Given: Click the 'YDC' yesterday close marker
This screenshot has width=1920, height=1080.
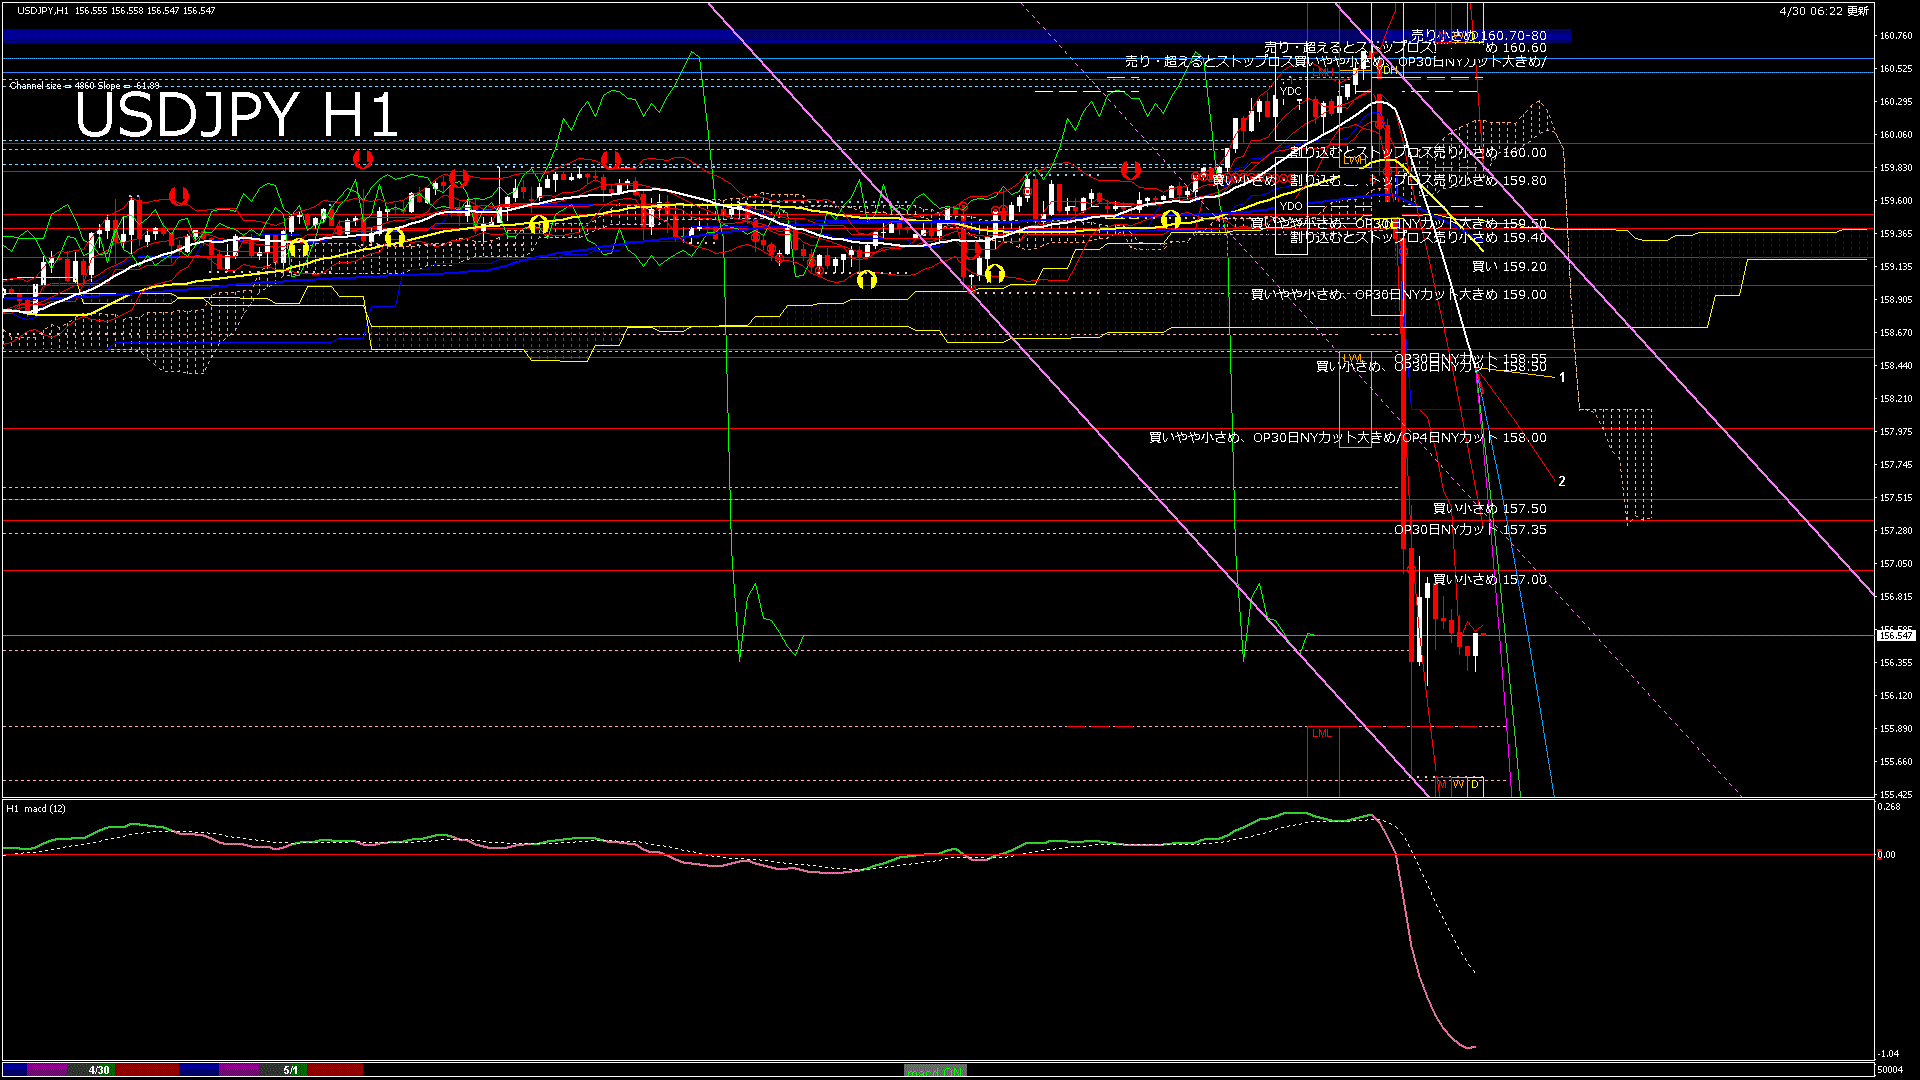Looking at the screenshot, I should [x=1291, y=91].
